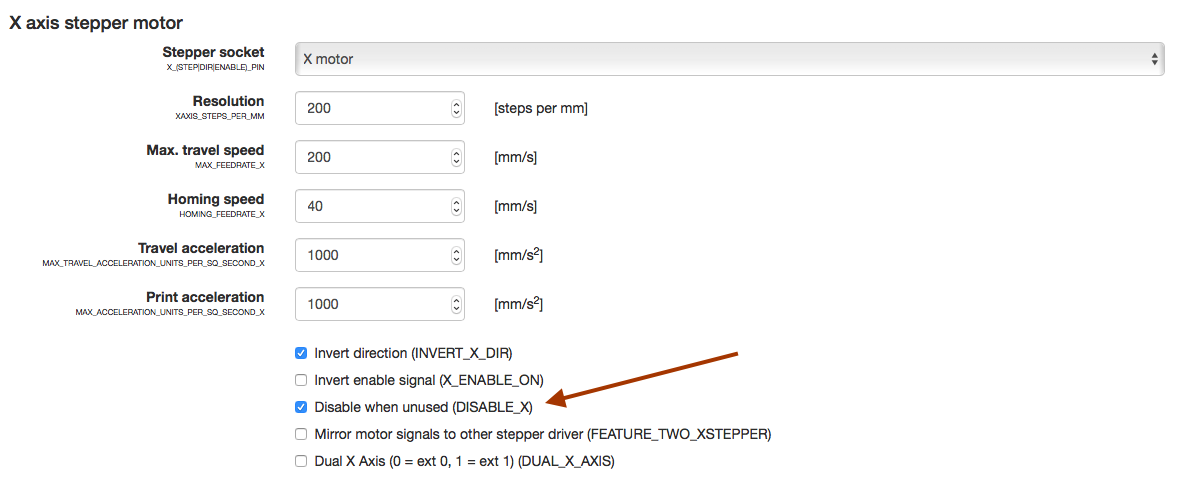Uncheck Disable when unused (DISABLE_X)
Viewport: 1191px width, 498px height.
(301, 407)
